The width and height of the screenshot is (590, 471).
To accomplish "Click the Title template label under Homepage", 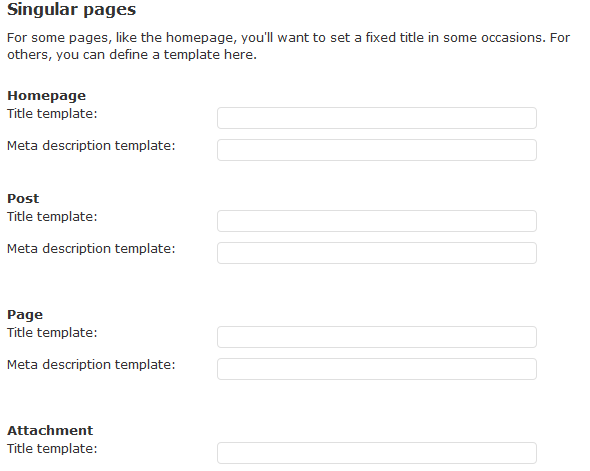I will click(x=52, y=114).
